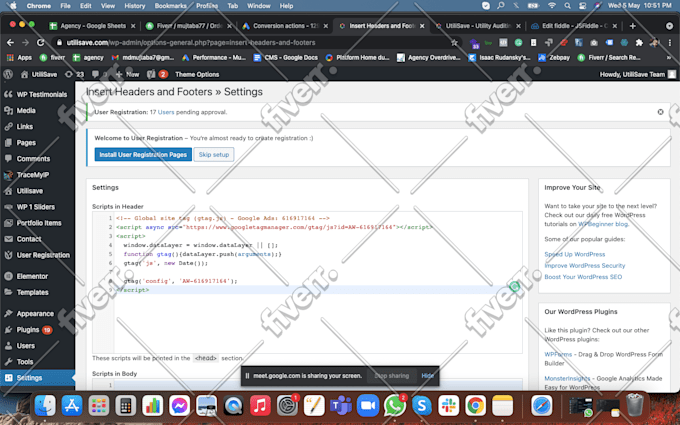Open the Yoast SEO notifications icon

point(157,74)
